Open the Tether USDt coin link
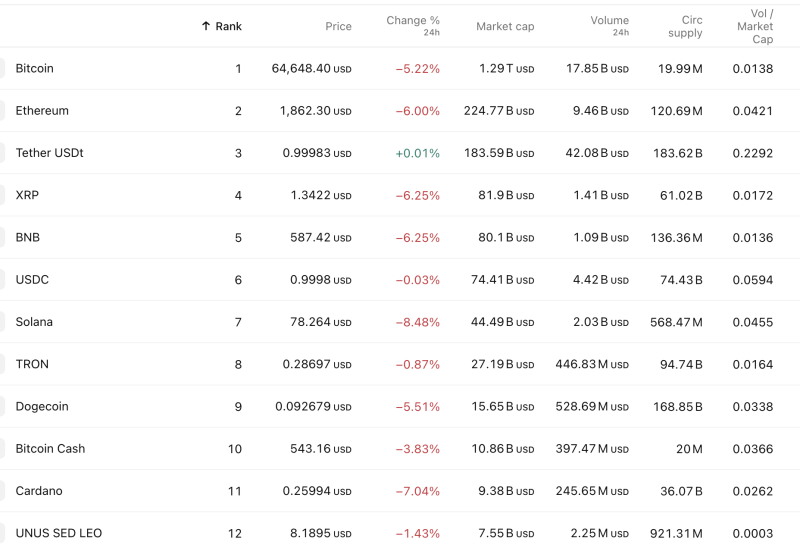Viewport: 800px width, 551px height. pos(49,153)
